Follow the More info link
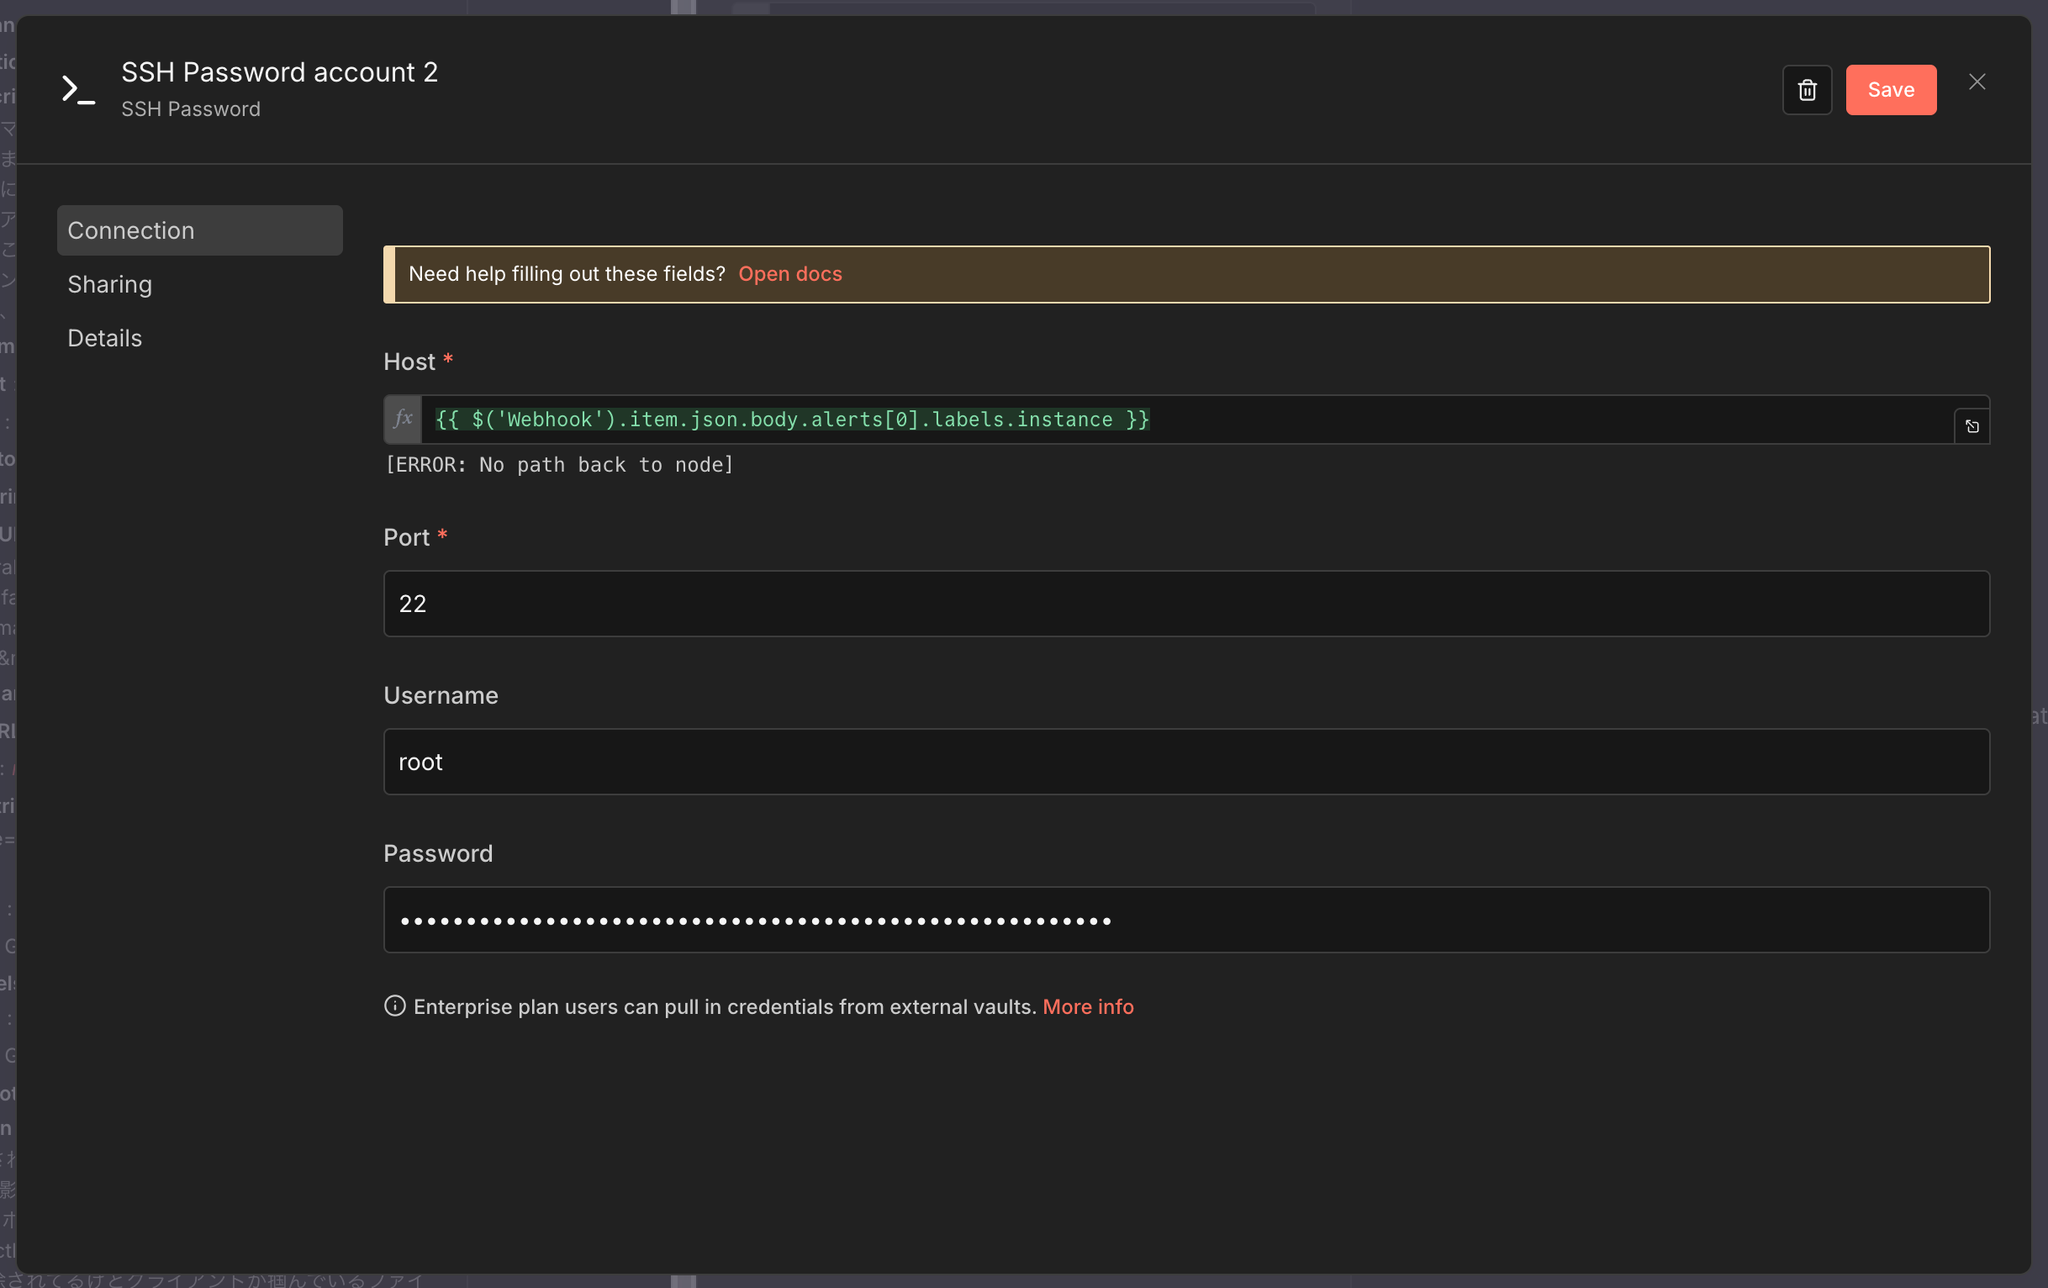 pyautogui.click(x=1087, y=1007)
